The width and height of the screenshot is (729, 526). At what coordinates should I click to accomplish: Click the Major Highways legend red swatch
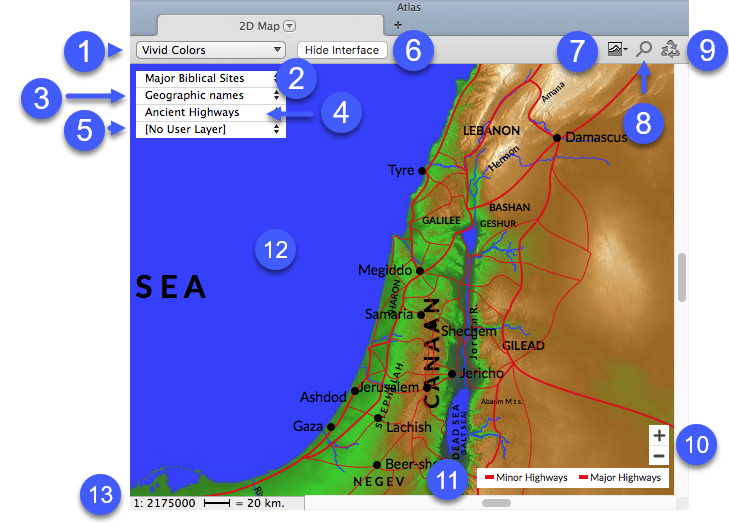[584, 478]
